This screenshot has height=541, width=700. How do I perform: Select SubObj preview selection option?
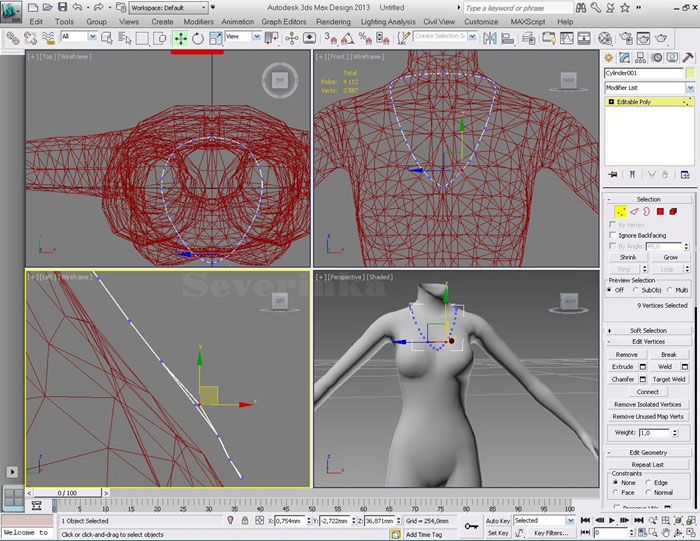click(638, 290)
